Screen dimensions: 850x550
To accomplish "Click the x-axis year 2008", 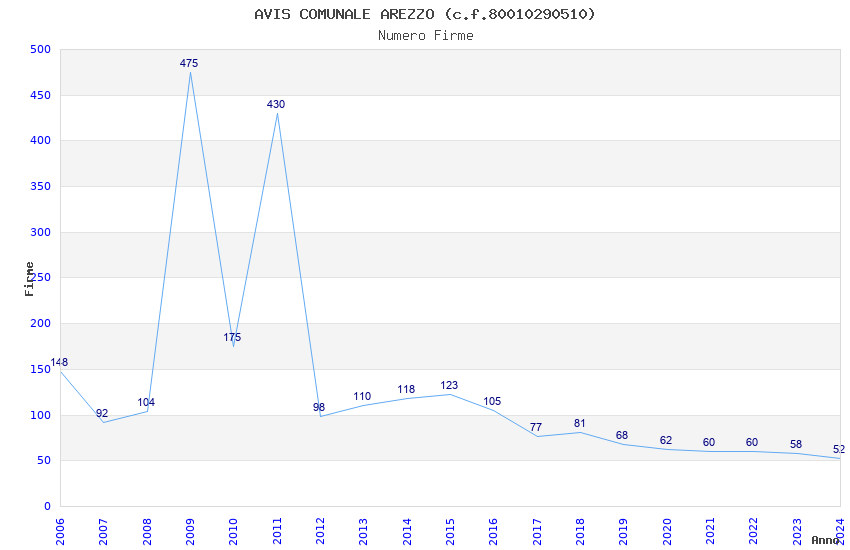I will (146, 531).
